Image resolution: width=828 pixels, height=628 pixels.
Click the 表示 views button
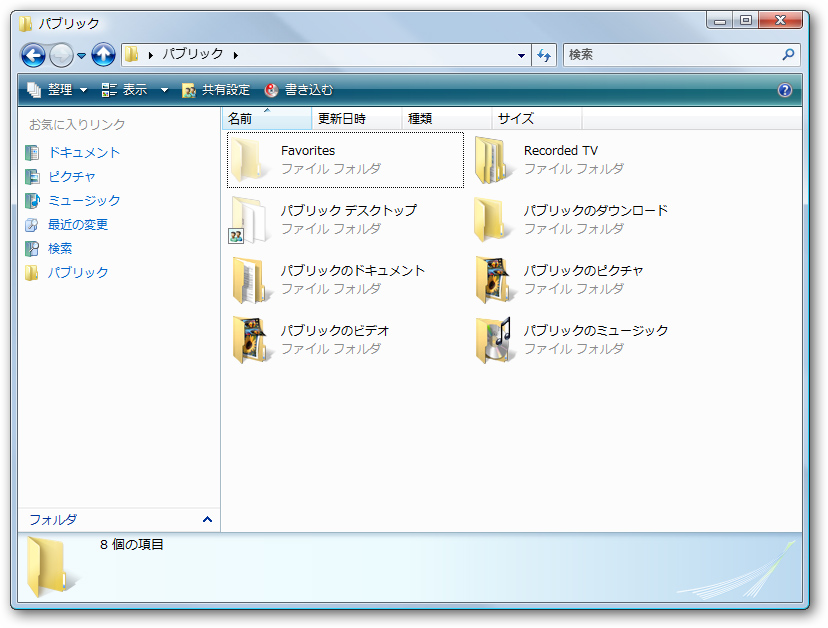pyautogui.click(x=125, y=90)
